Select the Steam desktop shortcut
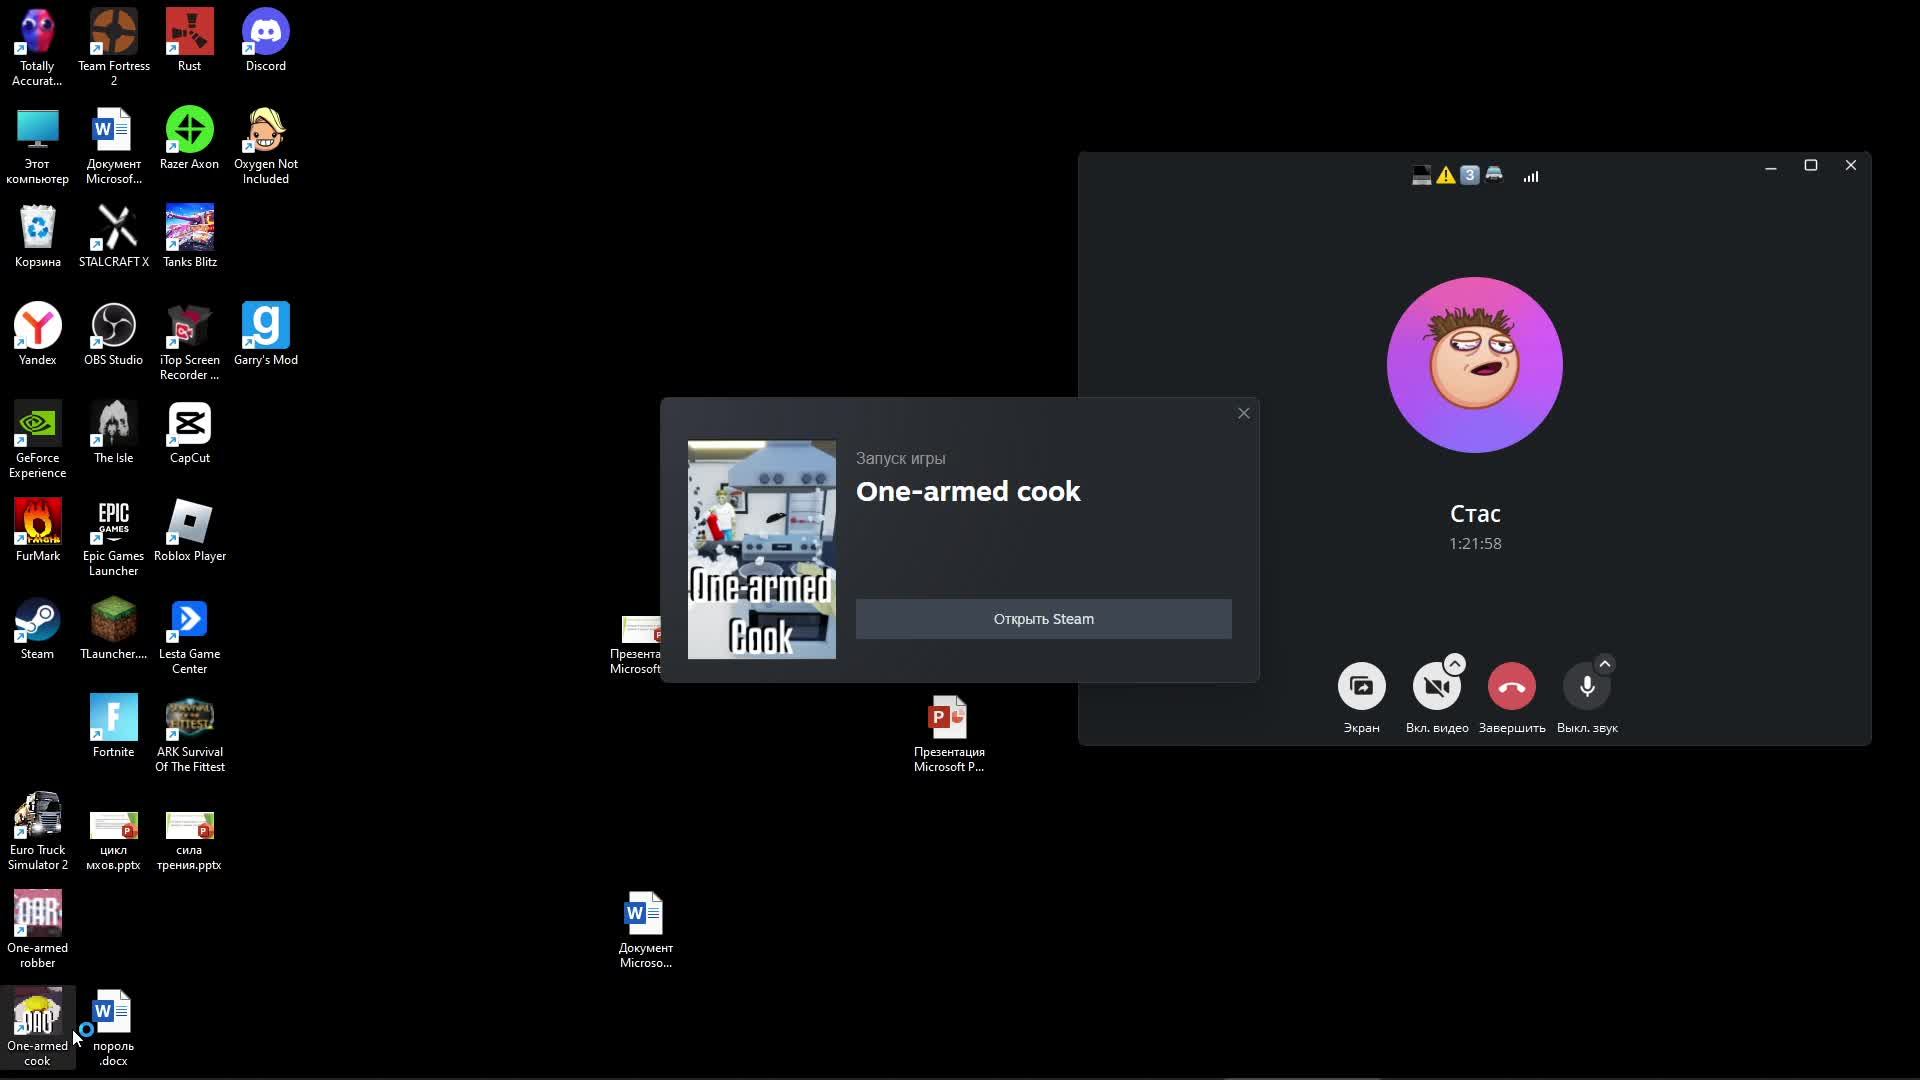 tap(37, 622)
